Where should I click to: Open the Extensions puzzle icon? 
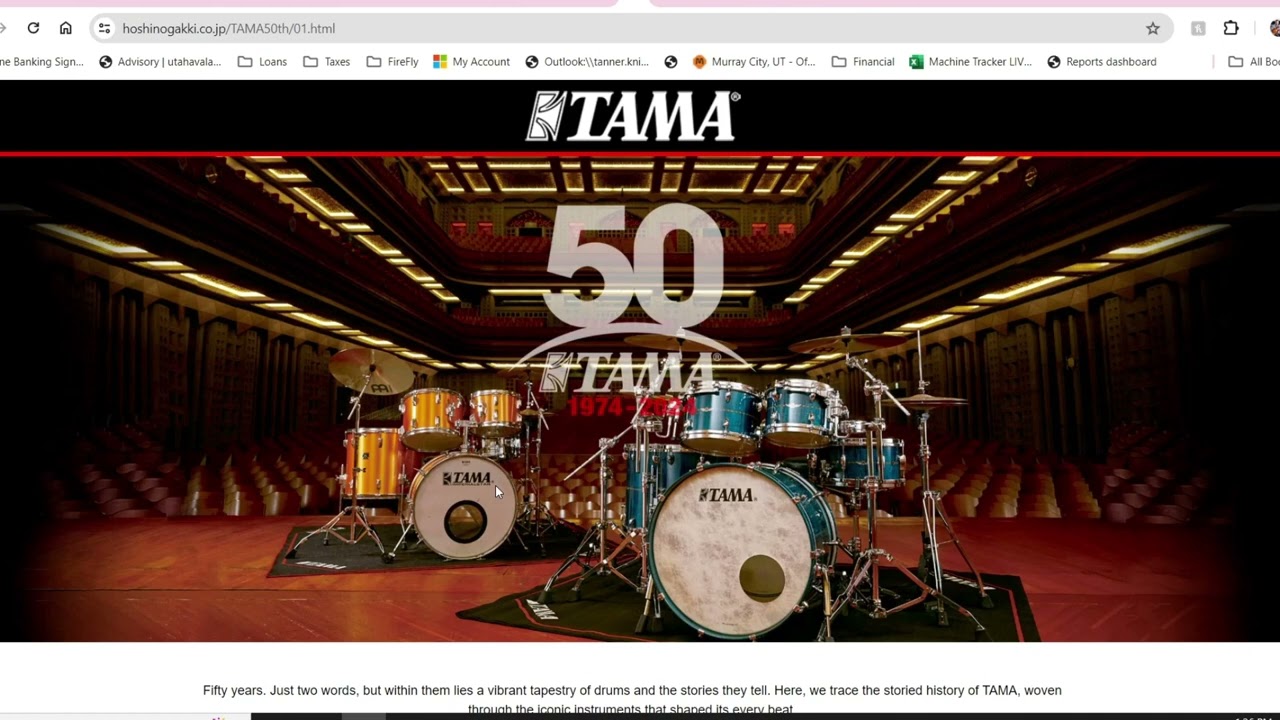coord(1231,28)
